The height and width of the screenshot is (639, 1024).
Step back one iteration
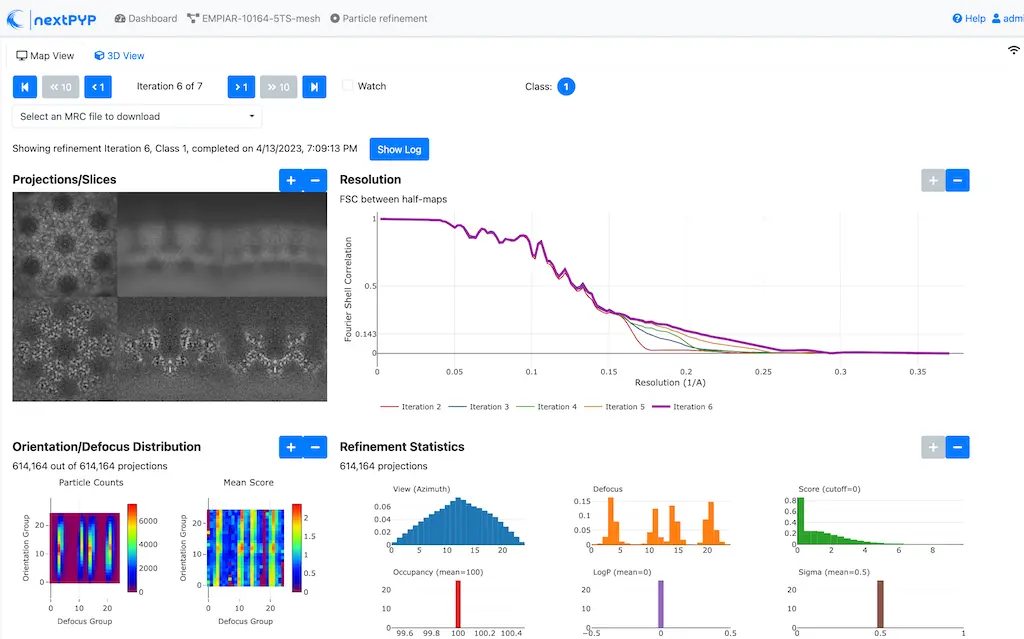(x=98, y=87)
